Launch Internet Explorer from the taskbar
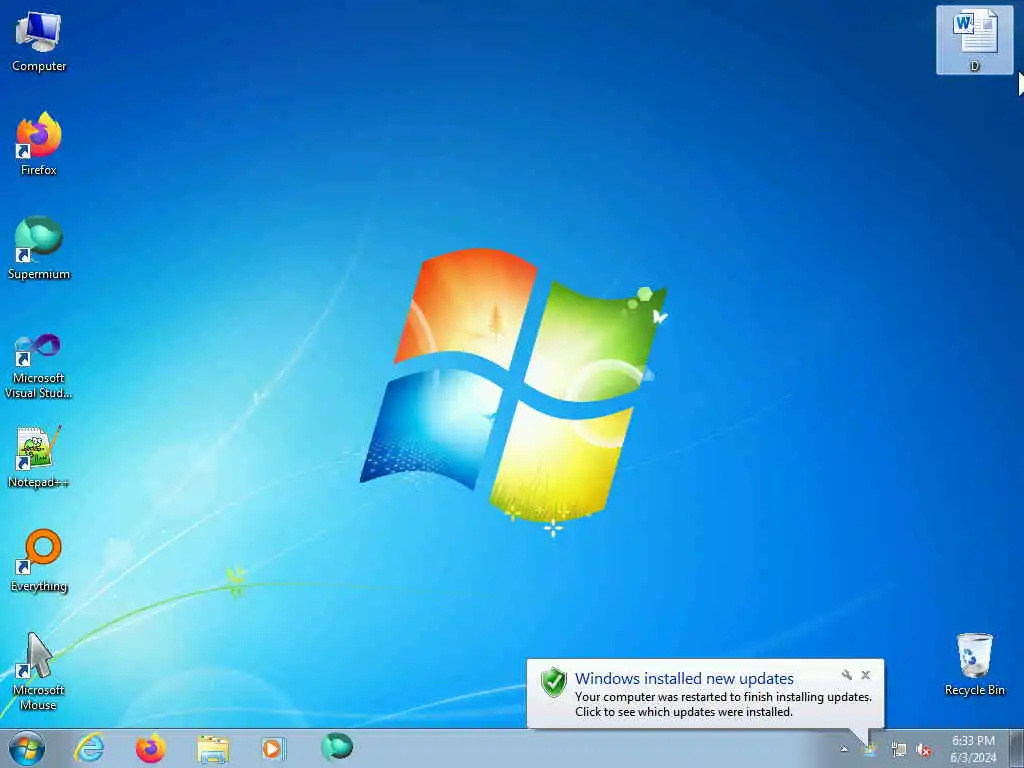The width and height of the screenshot is (1024, 768). click(89, 748)
